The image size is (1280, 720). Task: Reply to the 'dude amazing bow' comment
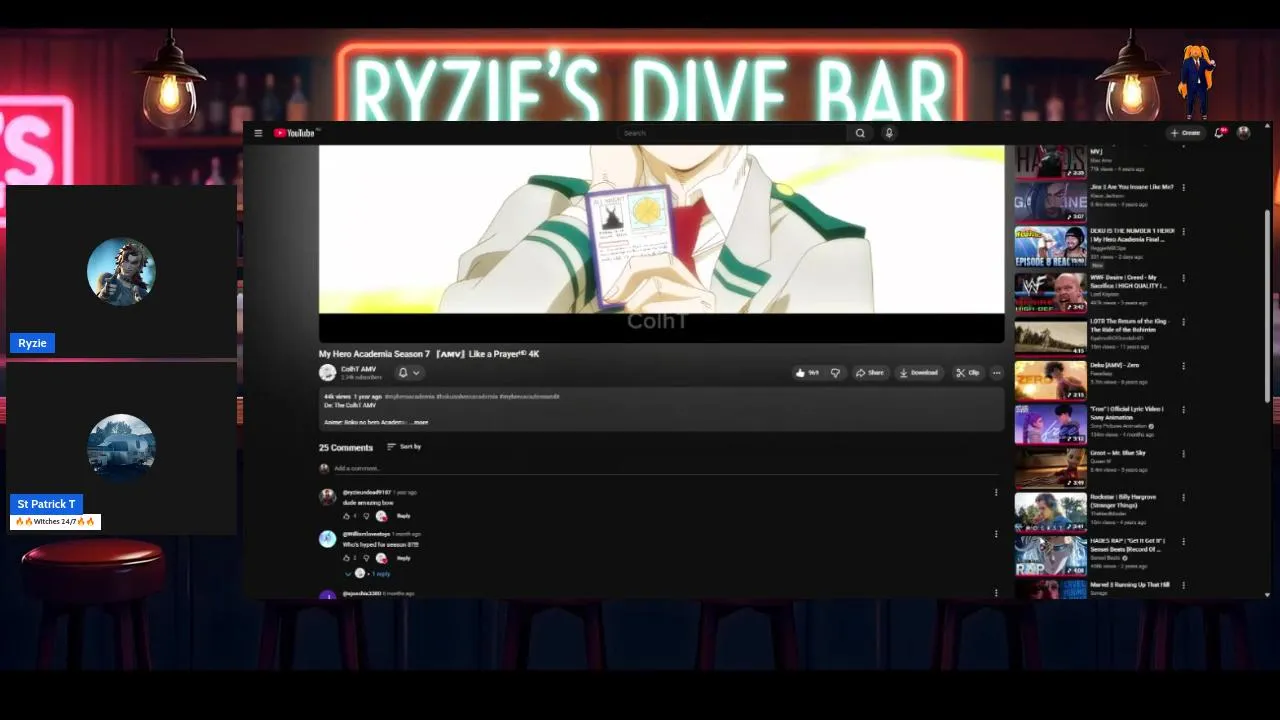coord(404,516)
